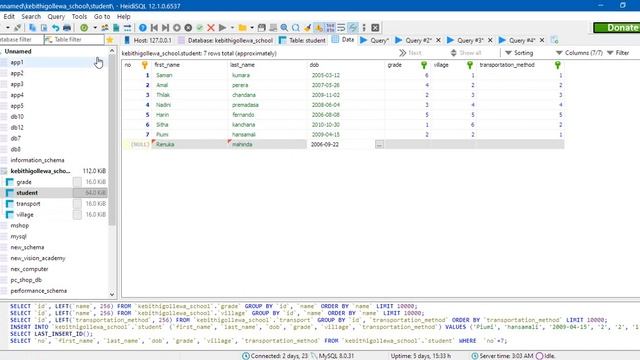The width and height of the screenshot is (640, 360).
Task: Click the Insert row circle icon
Action: 177,28
